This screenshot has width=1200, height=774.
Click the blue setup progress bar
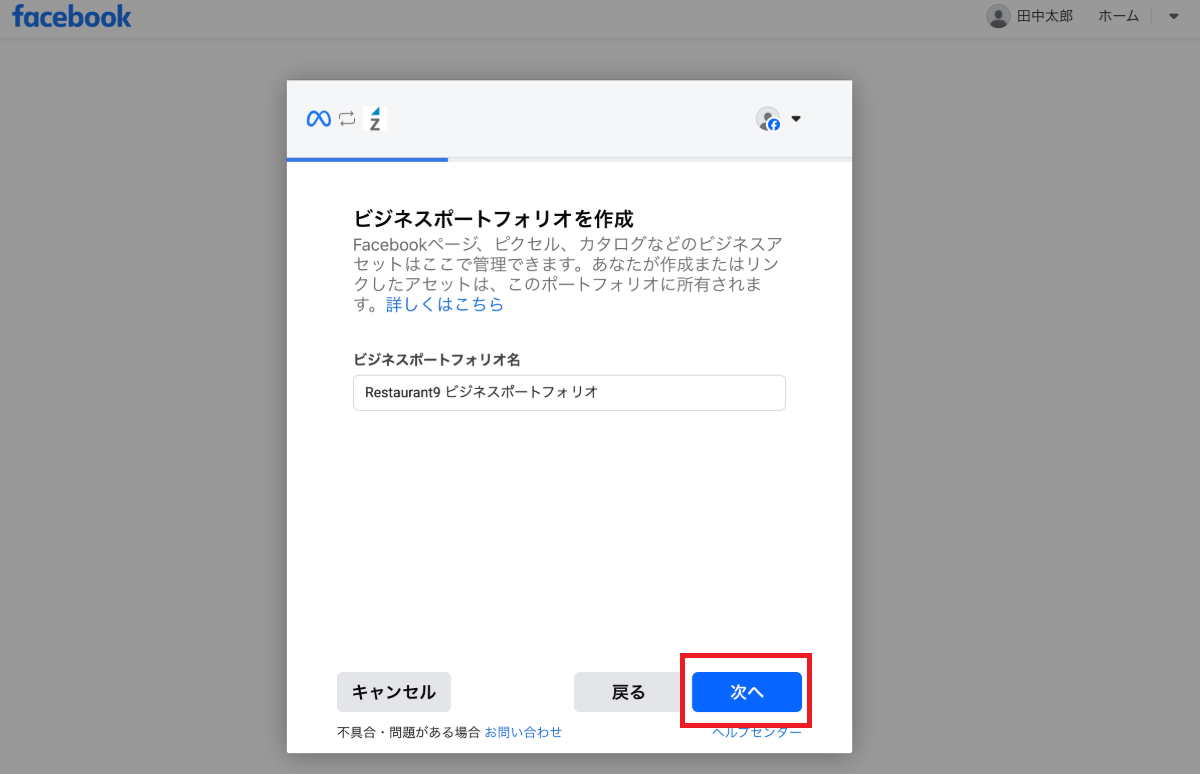point(367,159)
